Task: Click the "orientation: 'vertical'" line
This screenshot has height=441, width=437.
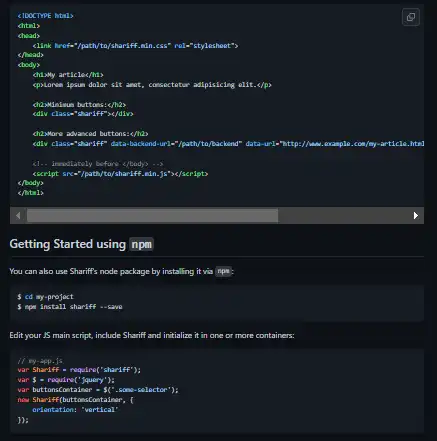Action: 75,410
